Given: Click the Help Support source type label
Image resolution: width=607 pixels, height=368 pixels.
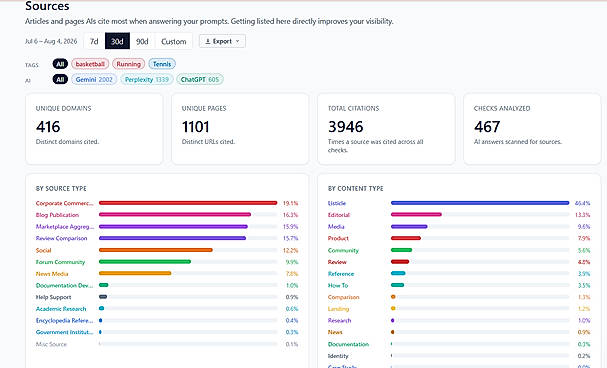Looking at the screenshot, I should (53, 297).
